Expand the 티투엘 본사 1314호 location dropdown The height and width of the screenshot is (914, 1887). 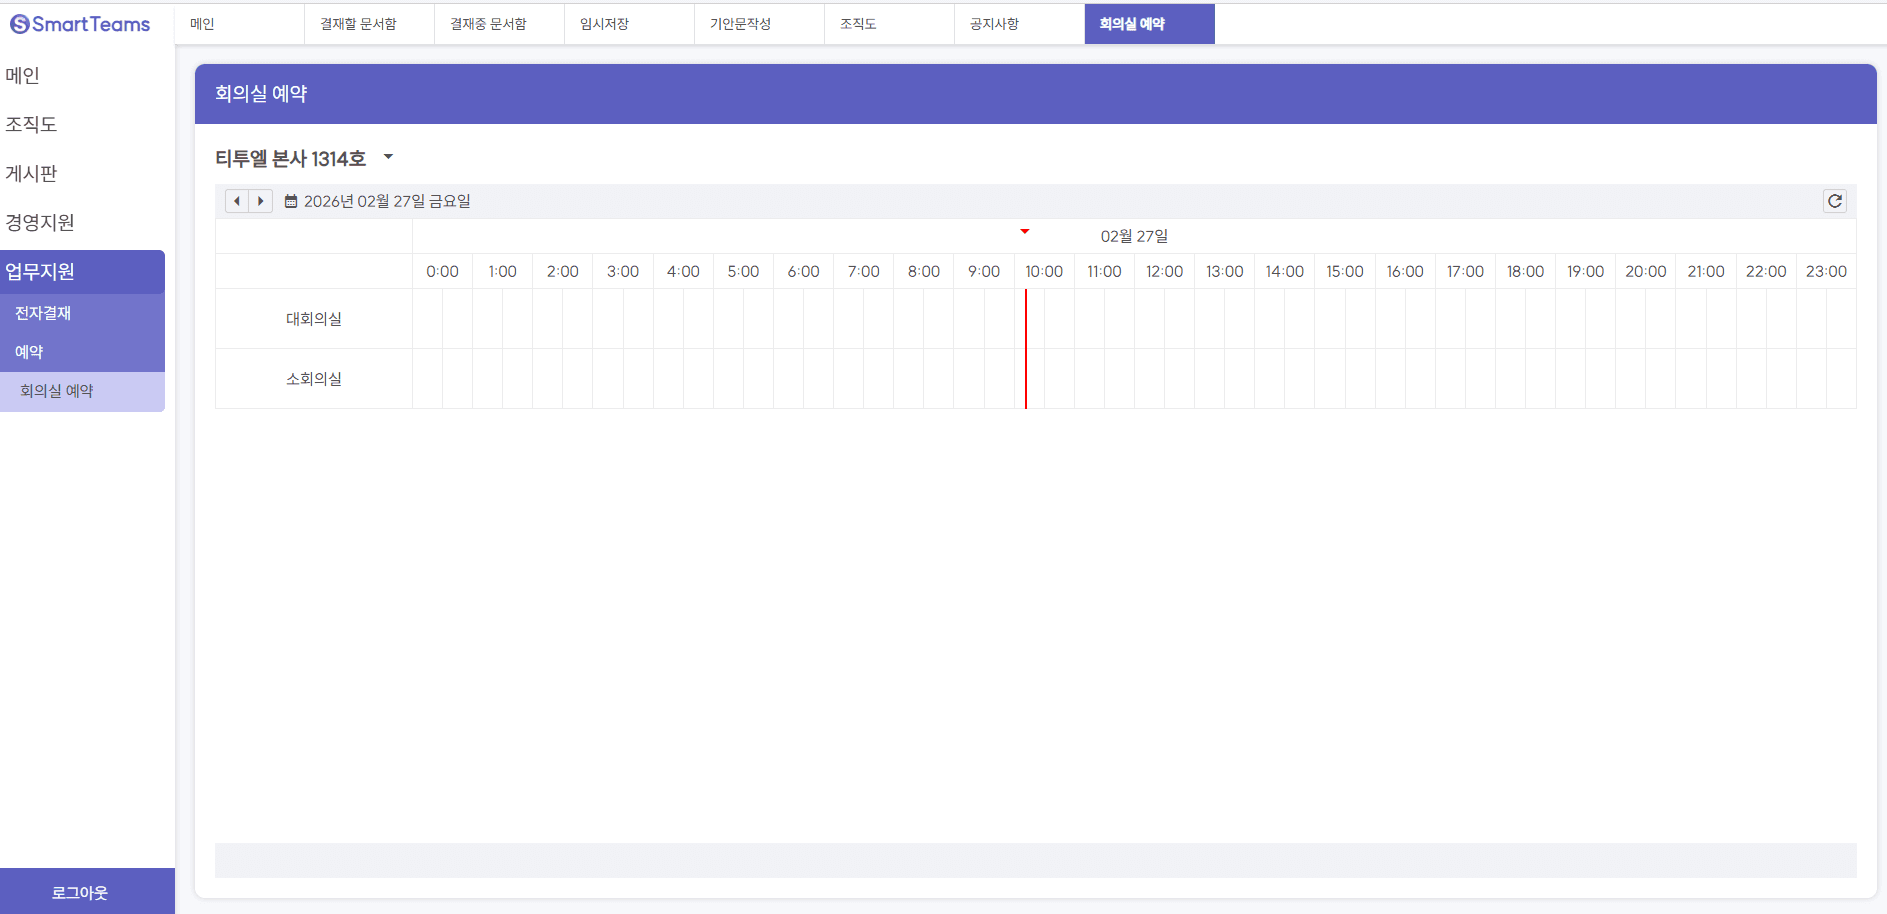coord(389,157)
